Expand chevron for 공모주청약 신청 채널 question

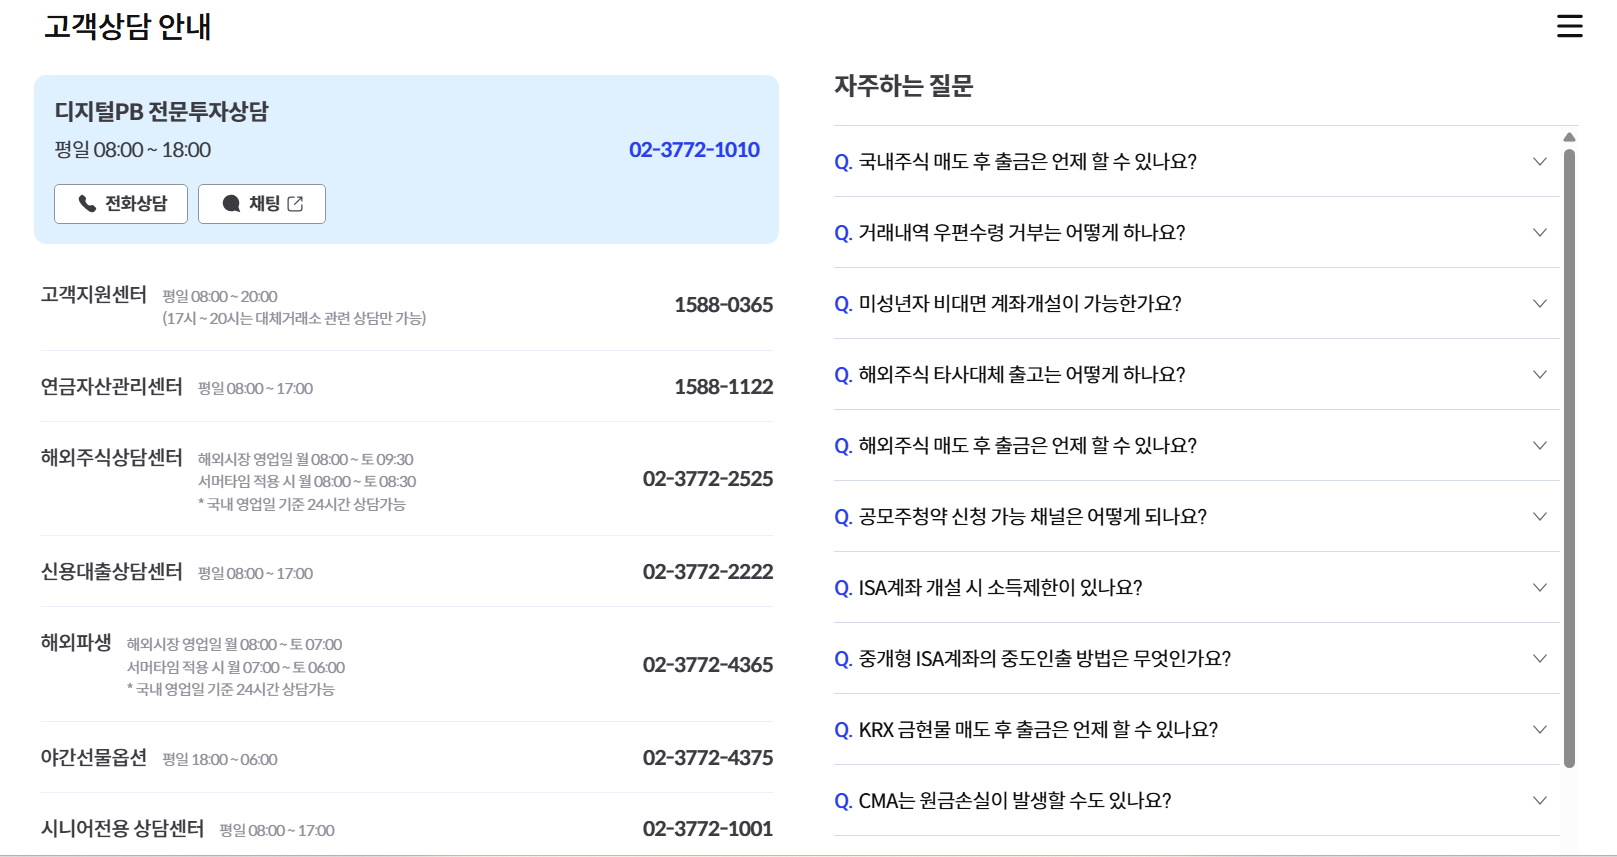pos(1539,517)
